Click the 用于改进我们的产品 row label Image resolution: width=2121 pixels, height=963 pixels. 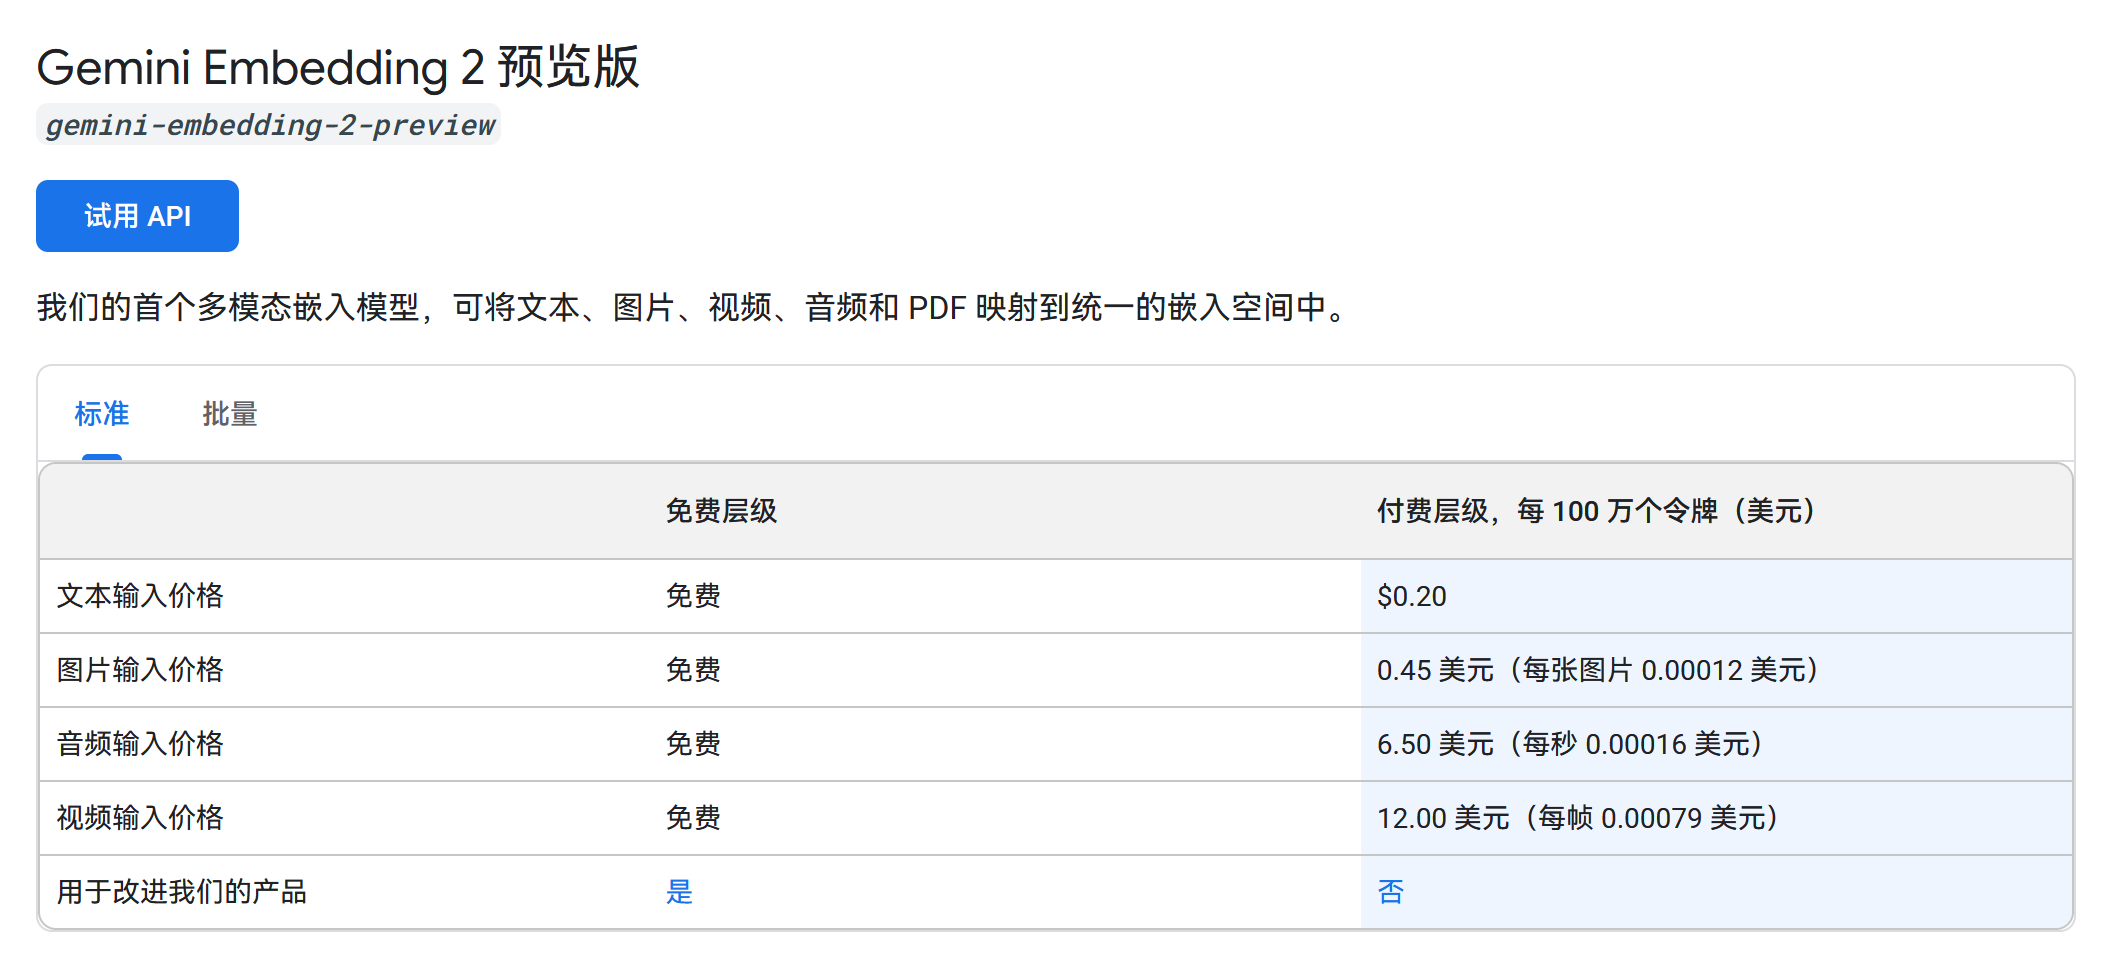[181, 892]
